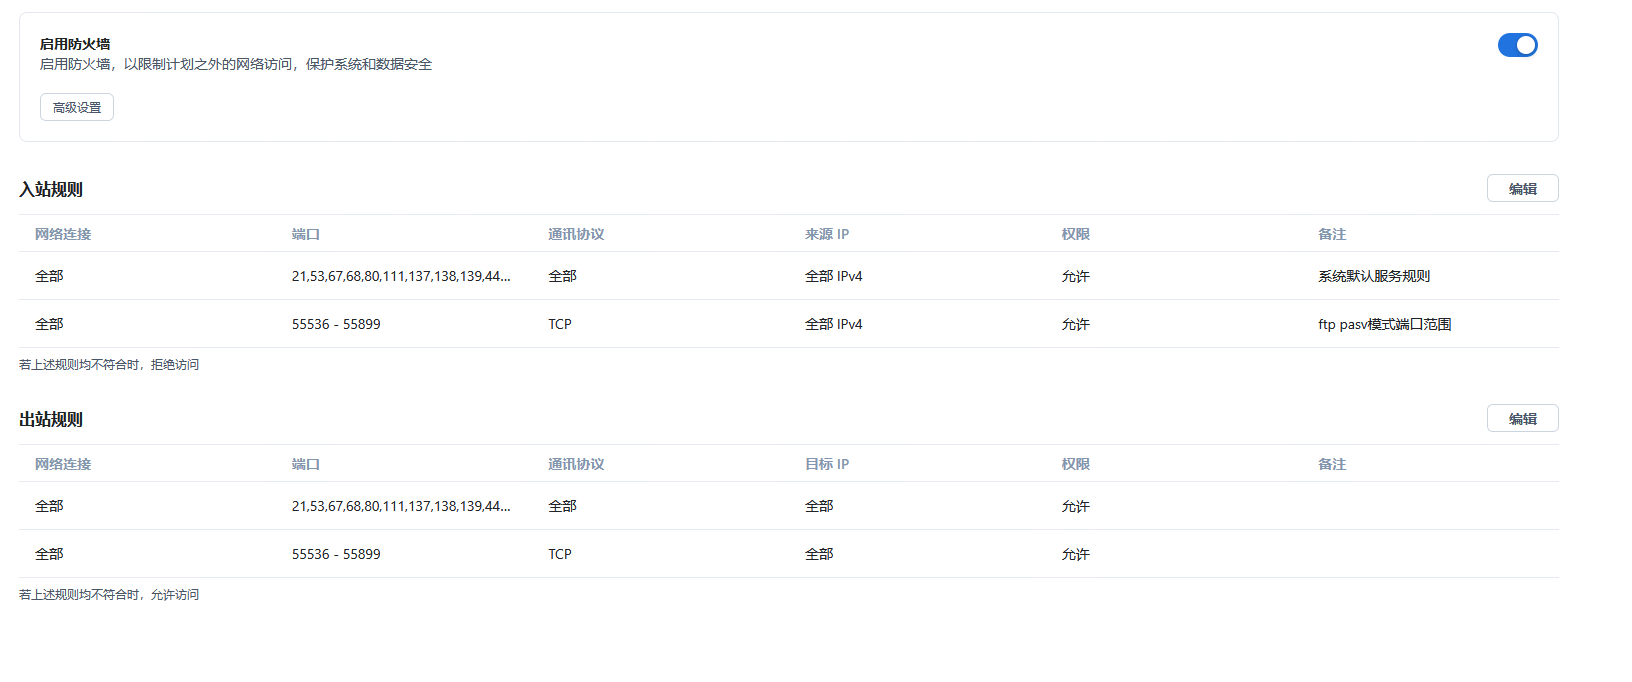Click 全部 IPv4 in the 系统默认服务规则 row

point(834,276)
